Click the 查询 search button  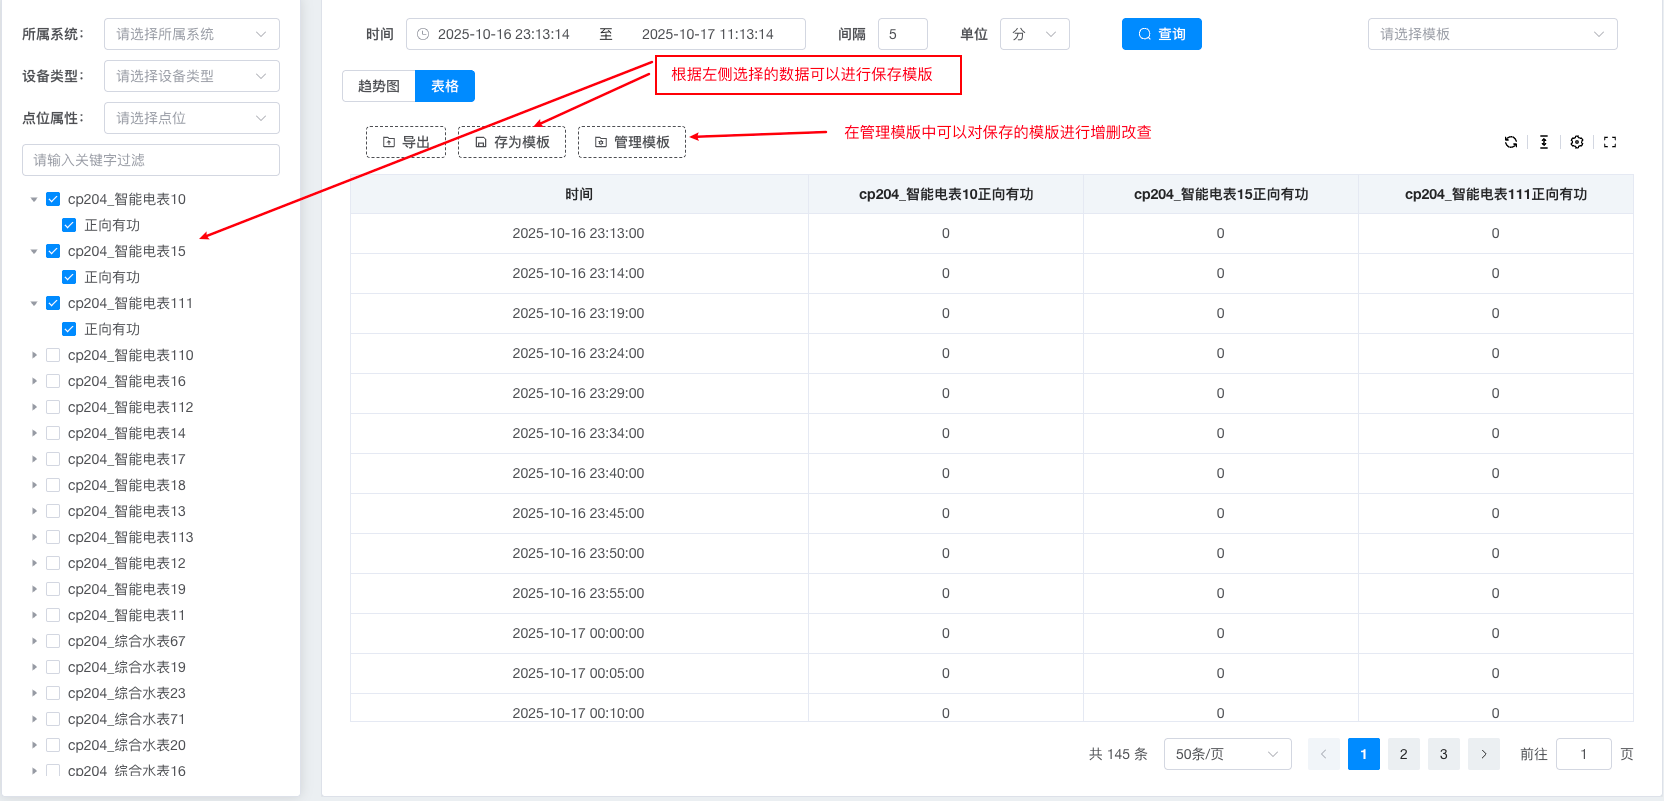click(1162, 34)
